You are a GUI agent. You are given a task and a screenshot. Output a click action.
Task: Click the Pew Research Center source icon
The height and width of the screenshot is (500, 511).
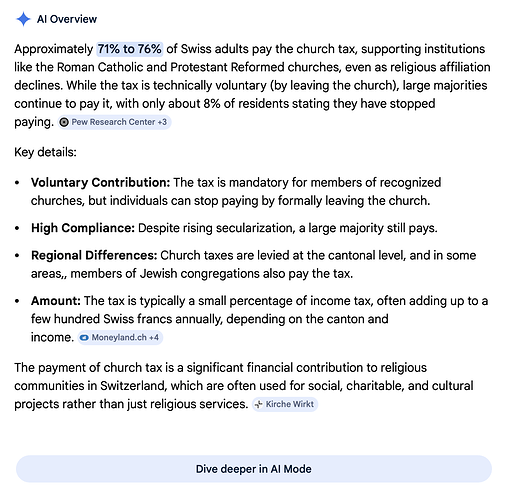click(x=64, y=122)
